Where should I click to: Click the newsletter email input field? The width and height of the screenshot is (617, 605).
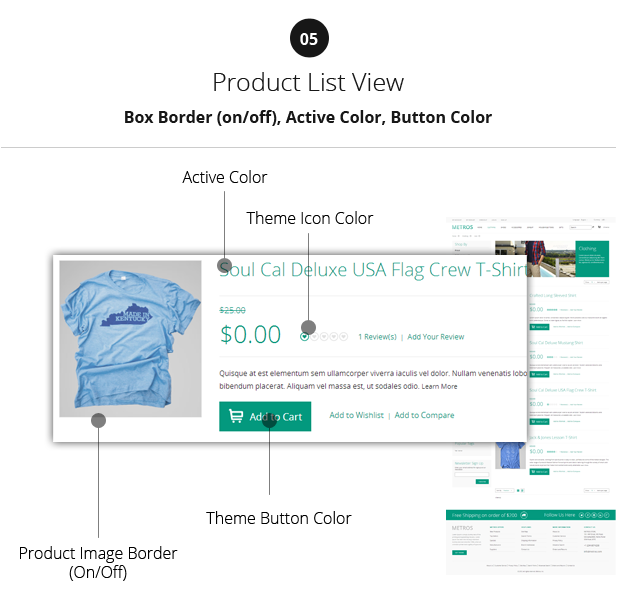tap(472, 475)
